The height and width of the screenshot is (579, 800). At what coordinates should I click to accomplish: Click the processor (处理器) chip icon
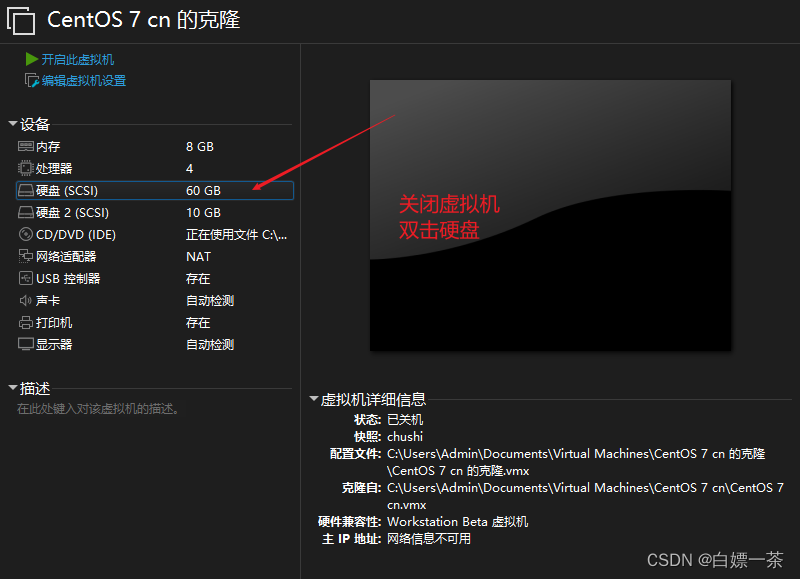pyautogui.click(x=26, y=168)
